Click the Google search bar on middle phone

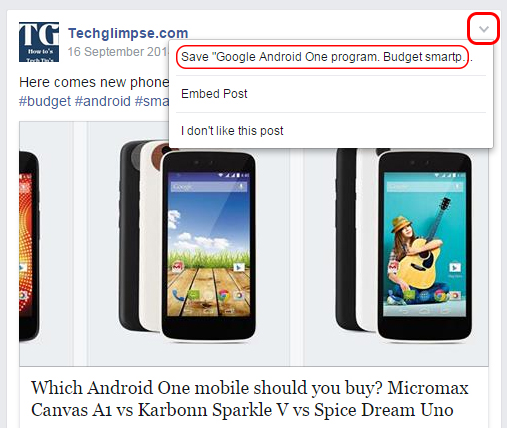209,187
